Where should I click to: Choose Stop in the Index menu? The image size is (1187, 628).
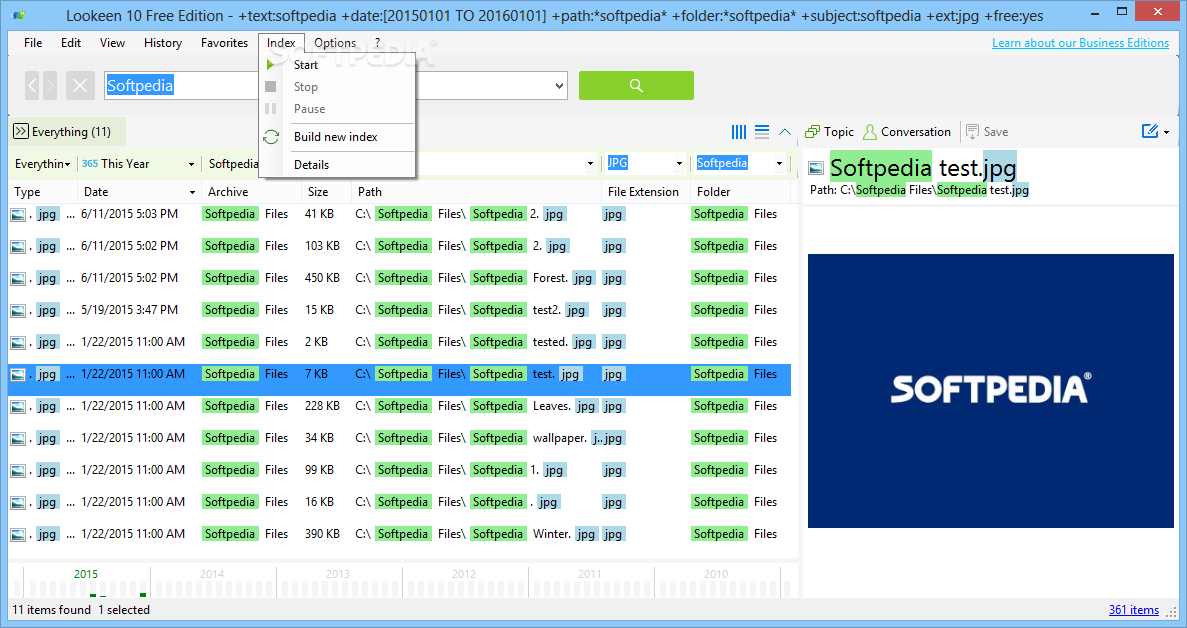click(306, 87)
